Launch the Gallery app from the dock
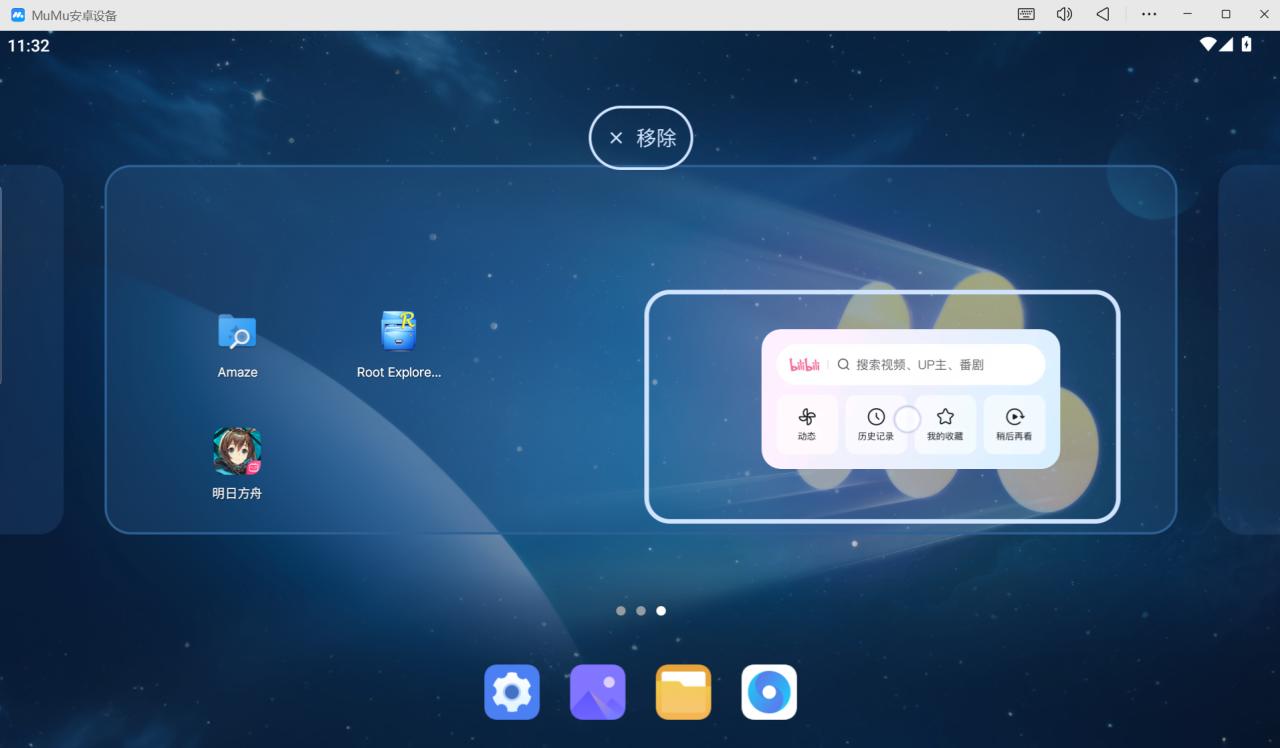 [598, 692]
